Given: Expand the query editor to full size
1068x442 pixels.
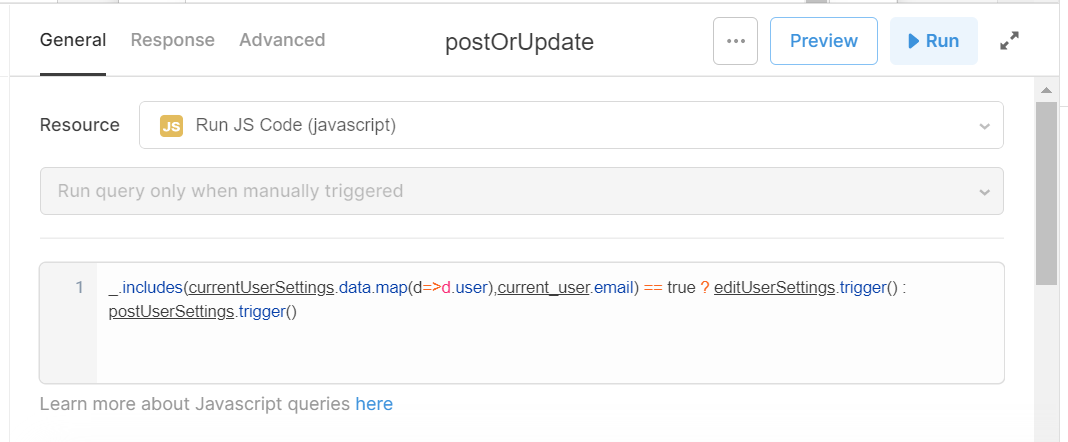Looking at the screenshot, I should pyautogui.click(x=1009, y=41).
